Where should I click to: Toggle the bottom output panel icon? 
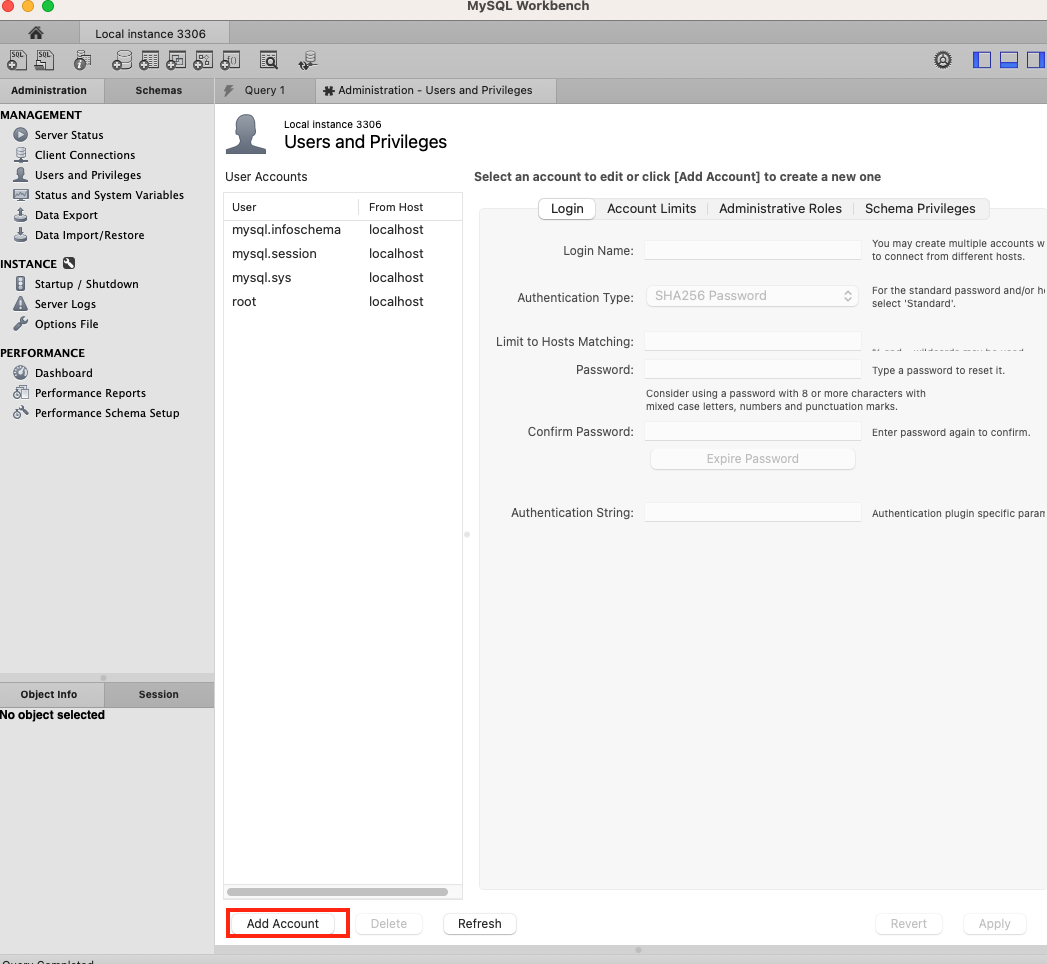[x=1008, y=60]
